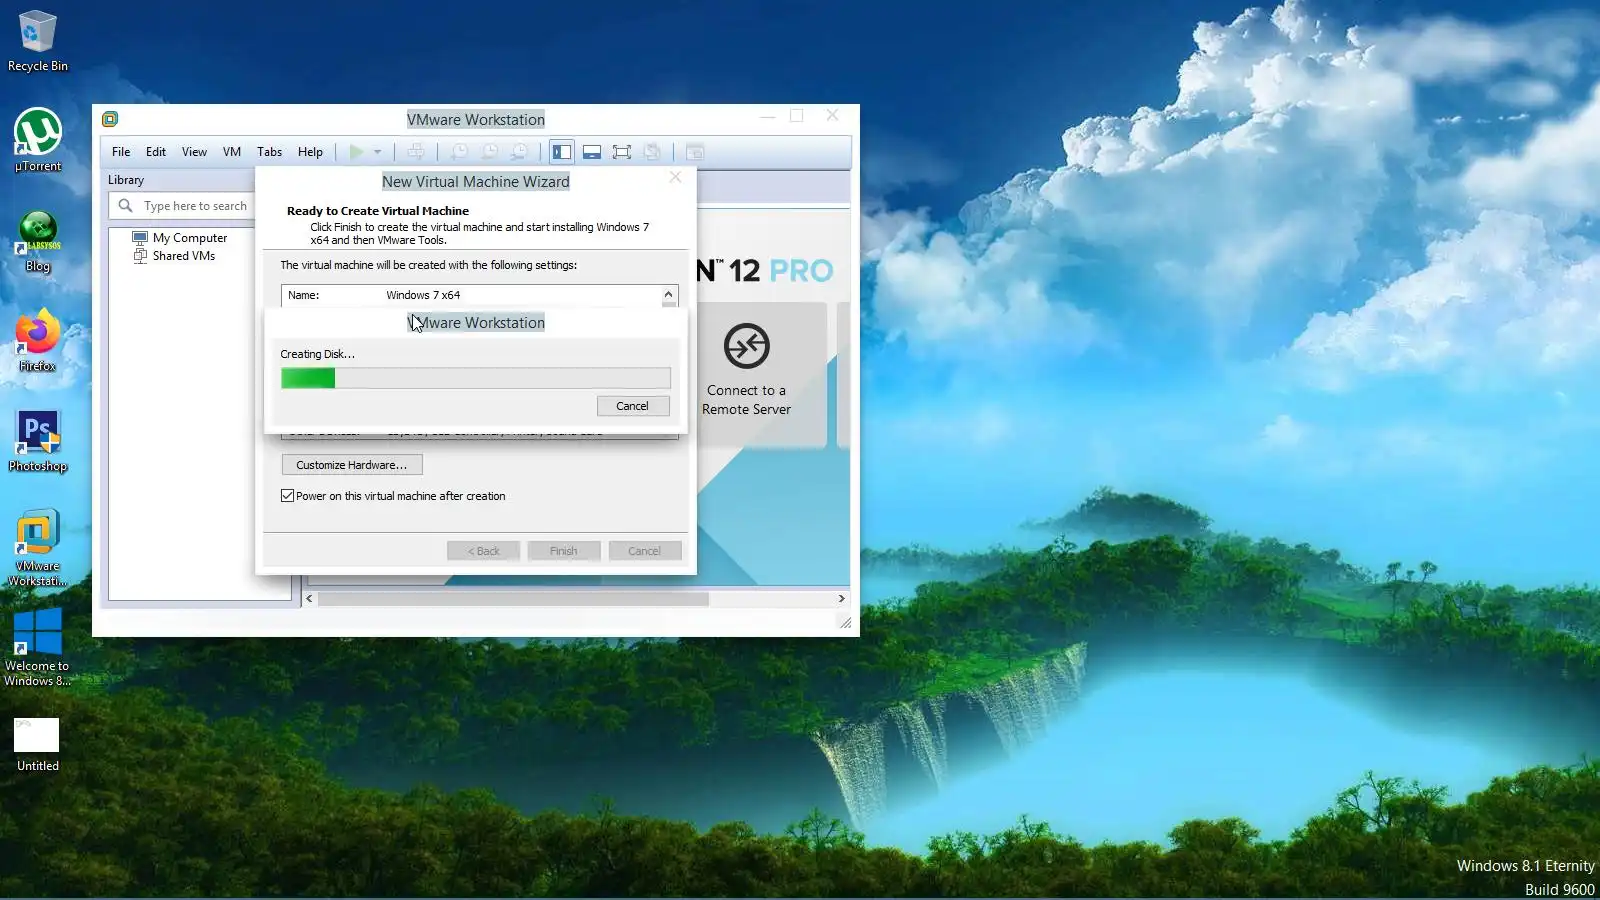
Task: Click the wizard Finish button
Action: point(564,551)
